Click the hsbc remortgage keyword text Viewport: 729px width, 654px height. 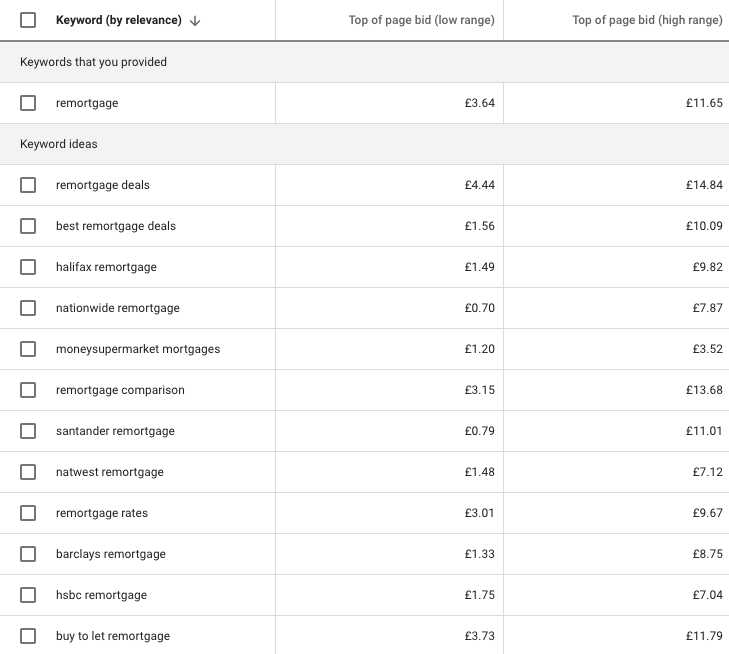coord(101,595)
